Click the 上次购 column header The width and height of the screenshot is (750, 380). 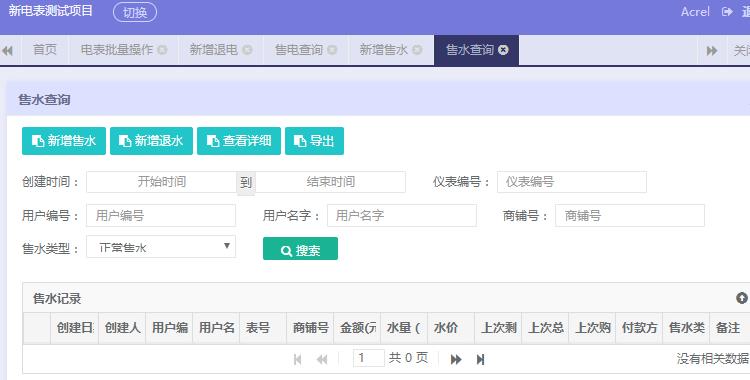[x=592, y=328]
